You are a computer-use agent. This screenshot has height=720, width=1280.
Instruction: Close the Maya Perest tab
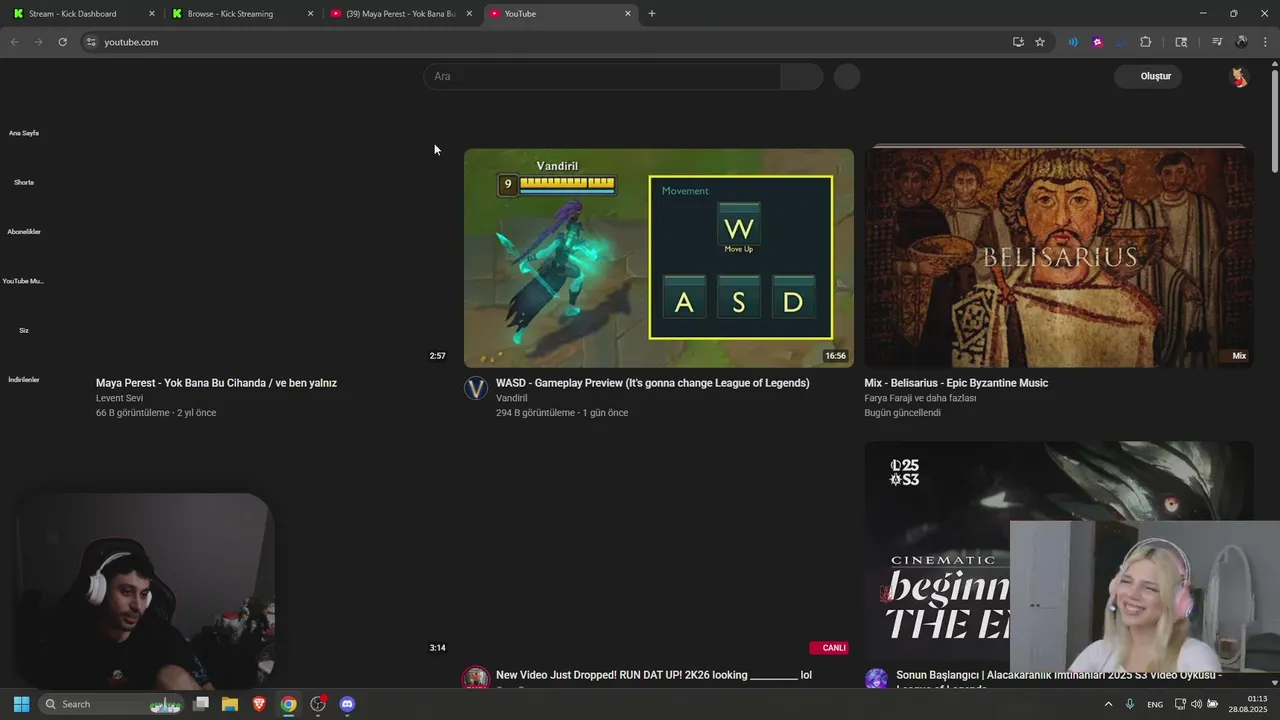469,14
